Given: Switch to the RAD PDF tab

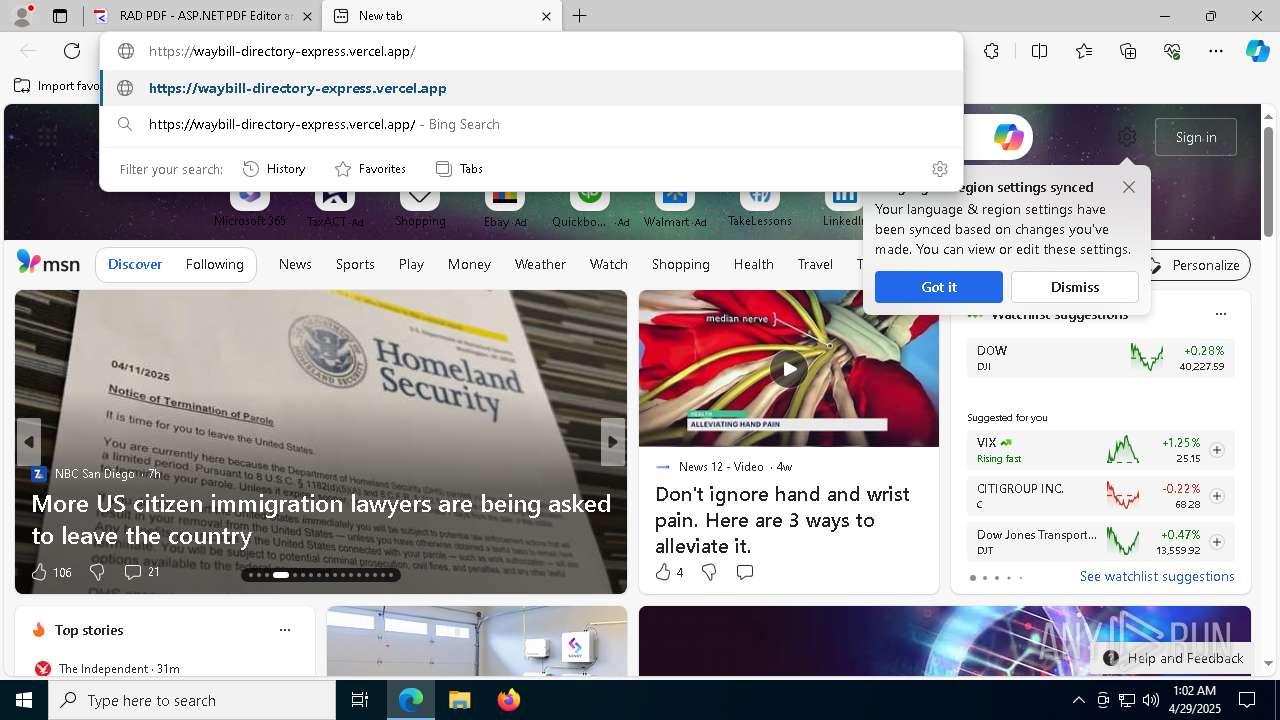Looking at the screenshot, I should pyautogui.click(x=203, y=16).
